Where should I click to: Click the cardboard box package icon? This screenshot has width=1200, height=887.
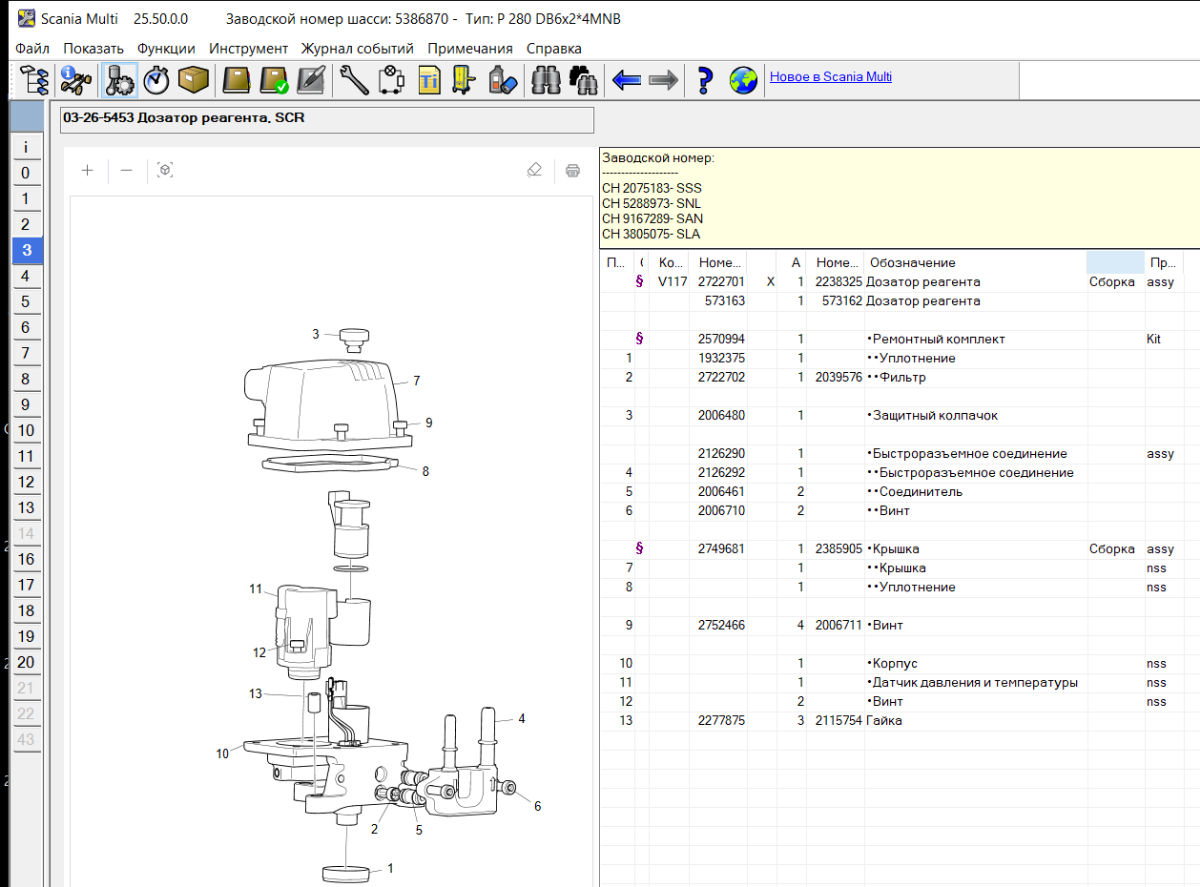pos(192,79)
